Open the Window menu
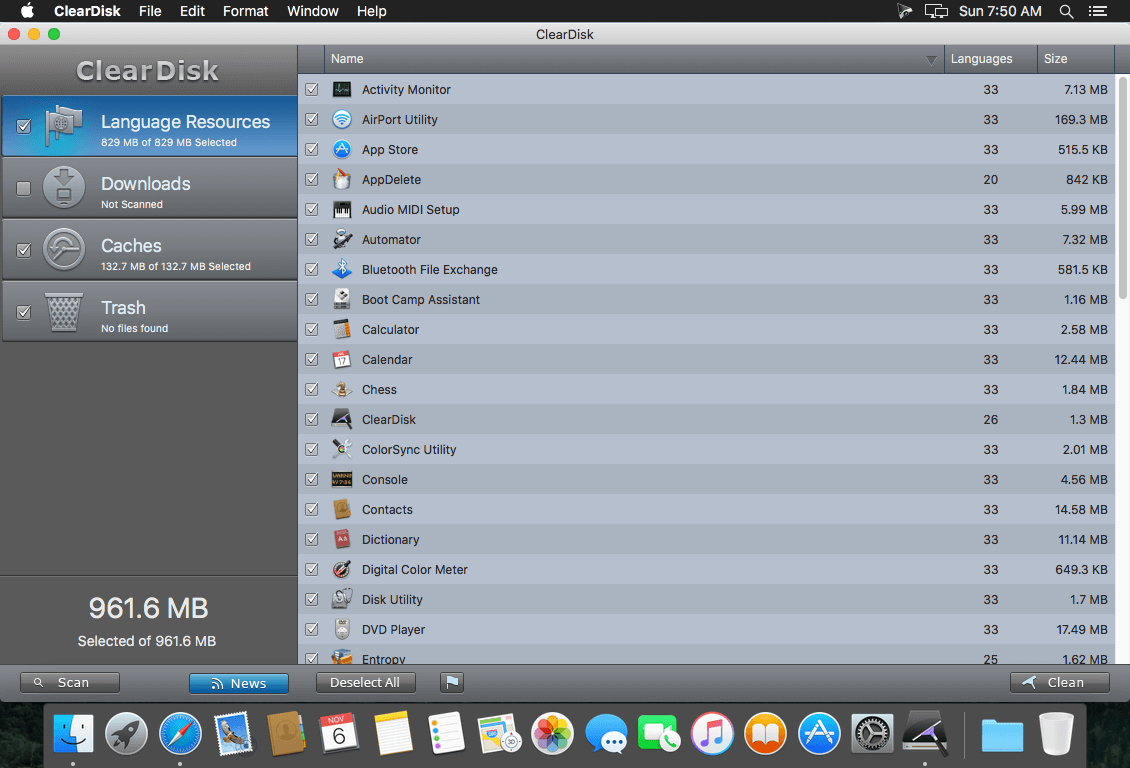The height and width of the screenshot is (768, 1130). (x=313, y=11)
